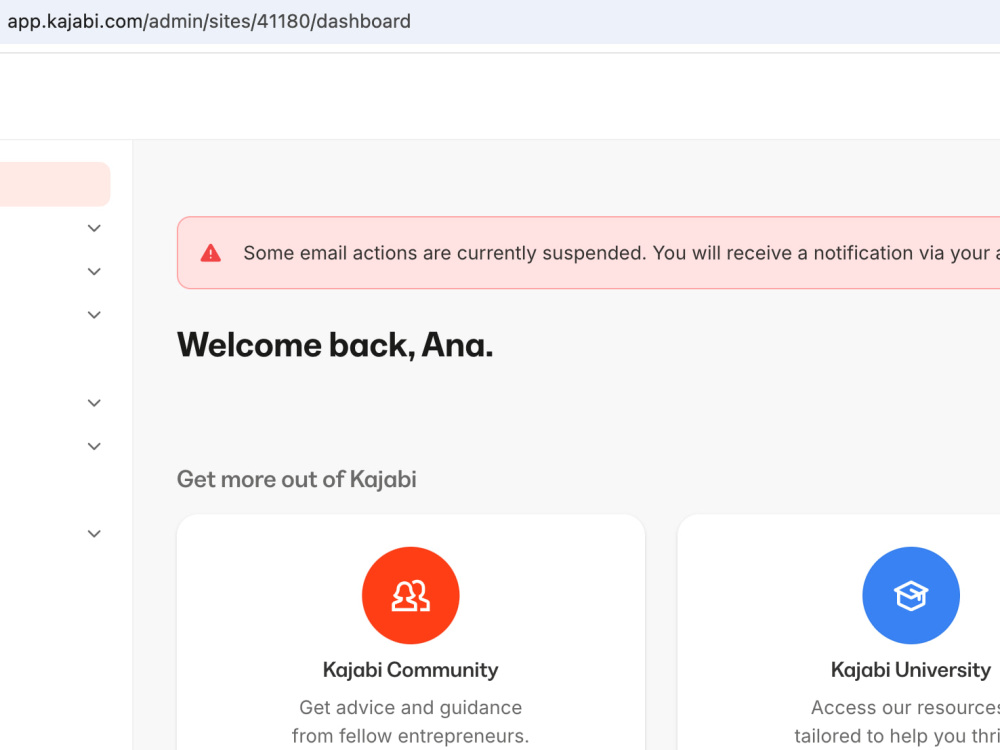Expand the bottommost sidebar chevron

tap(94, 534)
